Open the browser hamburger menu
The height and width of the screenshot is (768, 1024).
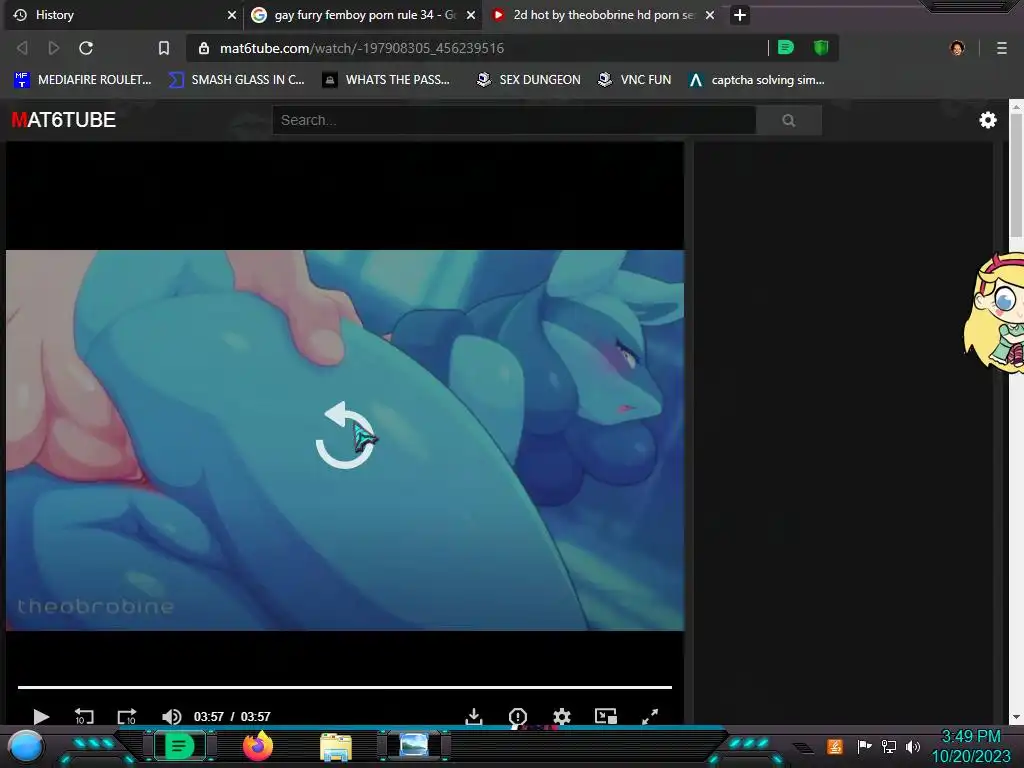coord(1002,48)
